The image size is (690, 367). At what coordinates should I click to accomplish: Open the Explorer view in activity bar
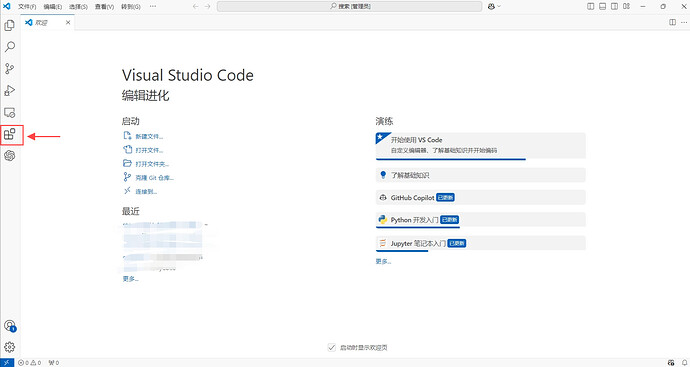coord(10,25)
